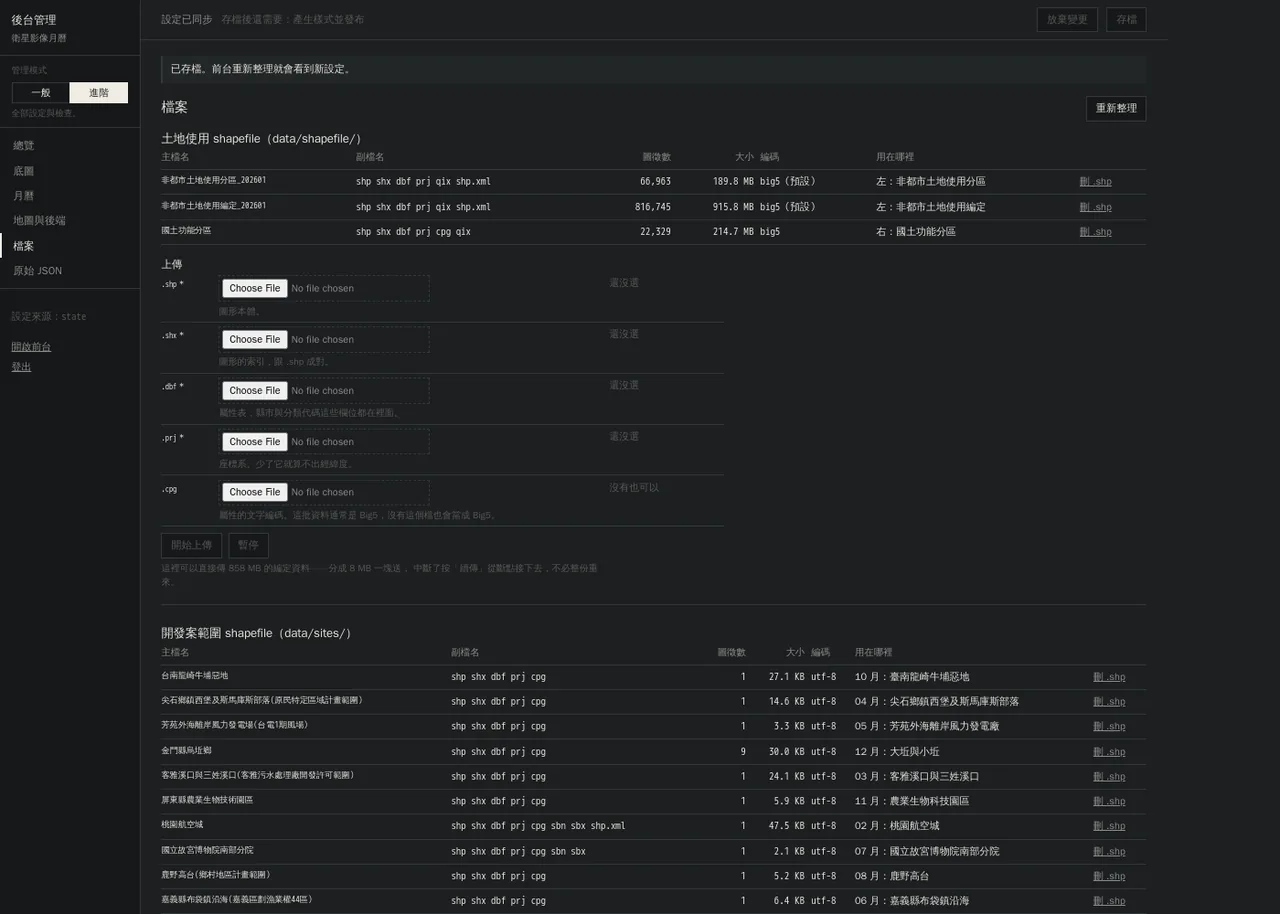Delete the 國立故宮博物院南部分院 site shapefile
The height and width of the screenshot is (914, 1280).
point(1109,851)
